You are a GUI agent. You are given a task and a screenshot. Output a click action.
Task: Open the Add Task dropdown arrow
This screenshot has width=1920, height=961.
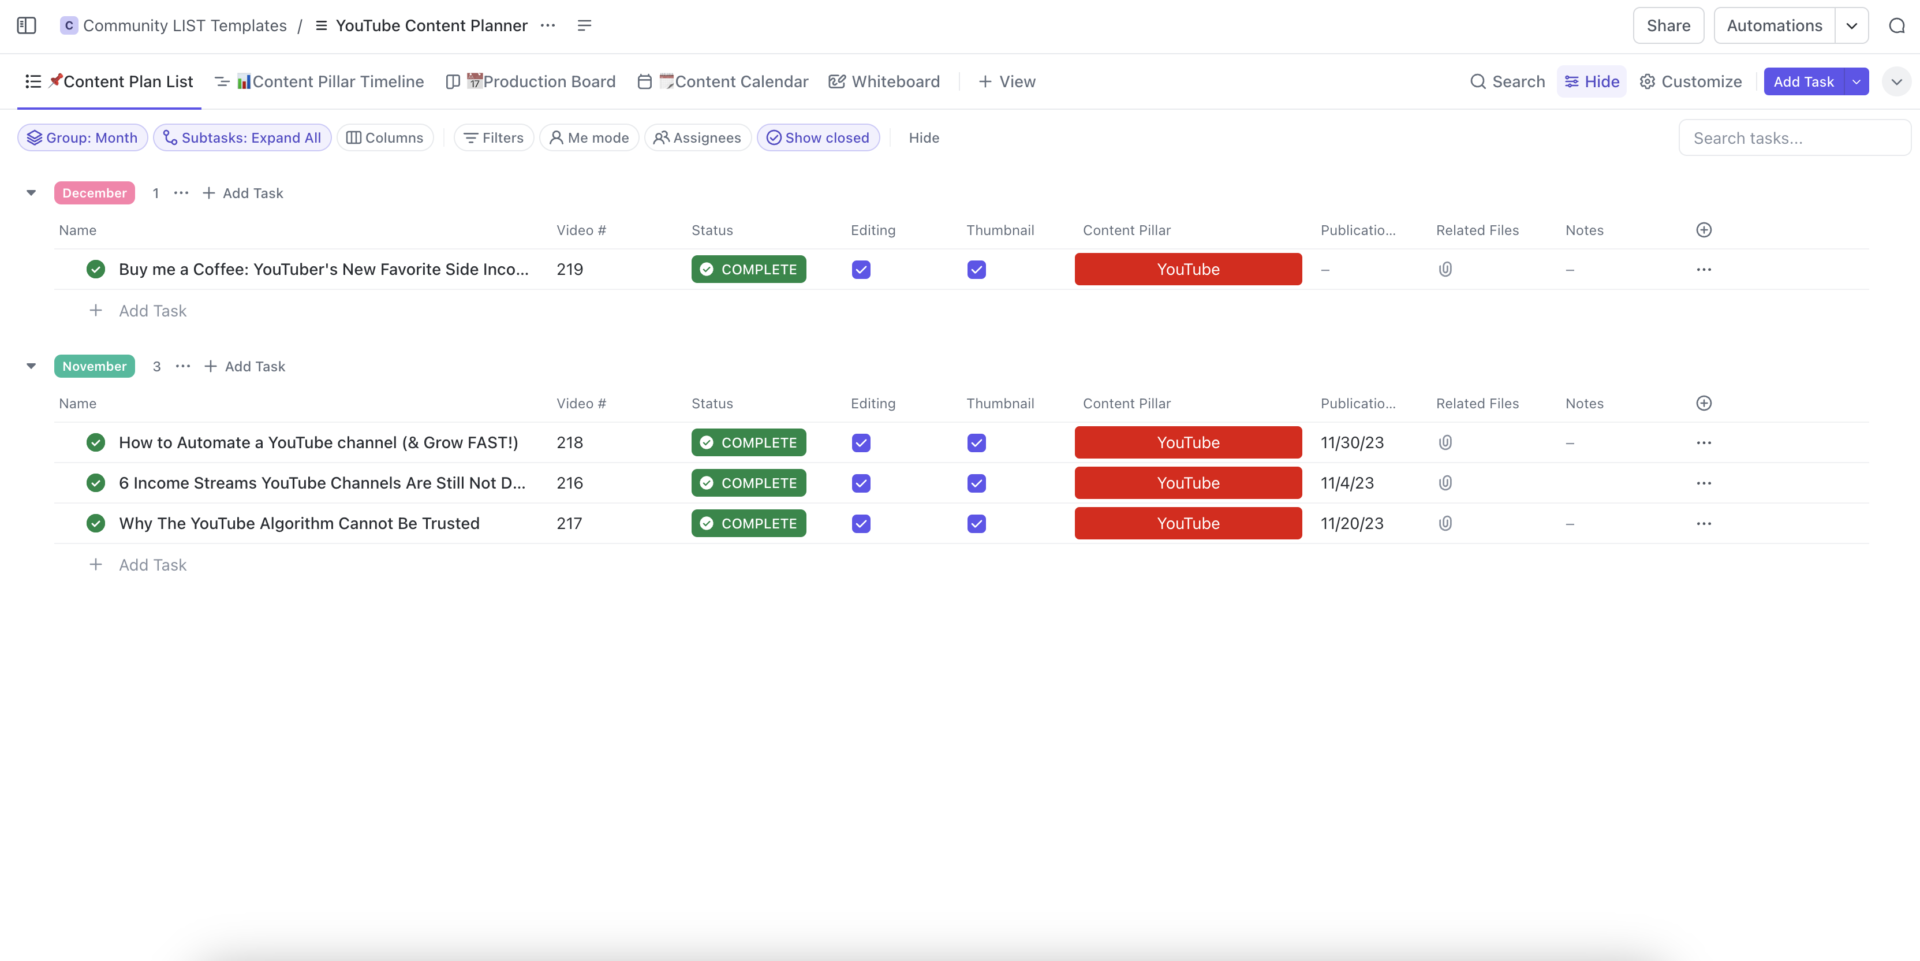[x=1856, y=82]
